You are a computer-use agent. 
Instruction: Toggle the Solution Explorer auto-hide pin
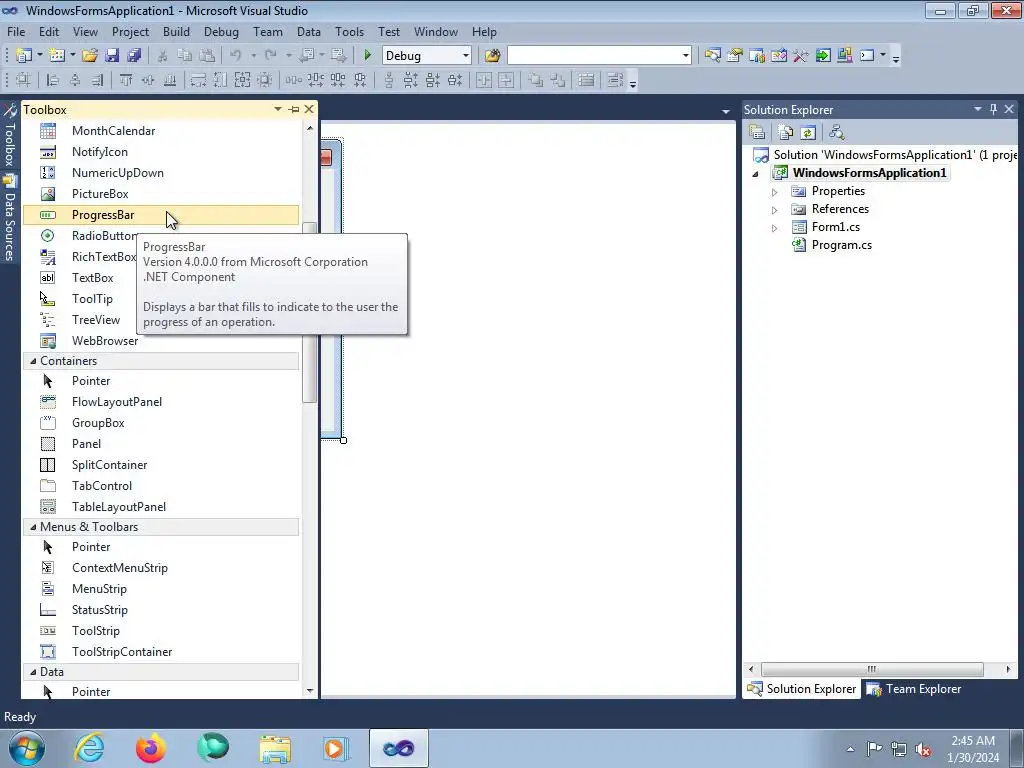pyautogui.click(x=993, y=109)
